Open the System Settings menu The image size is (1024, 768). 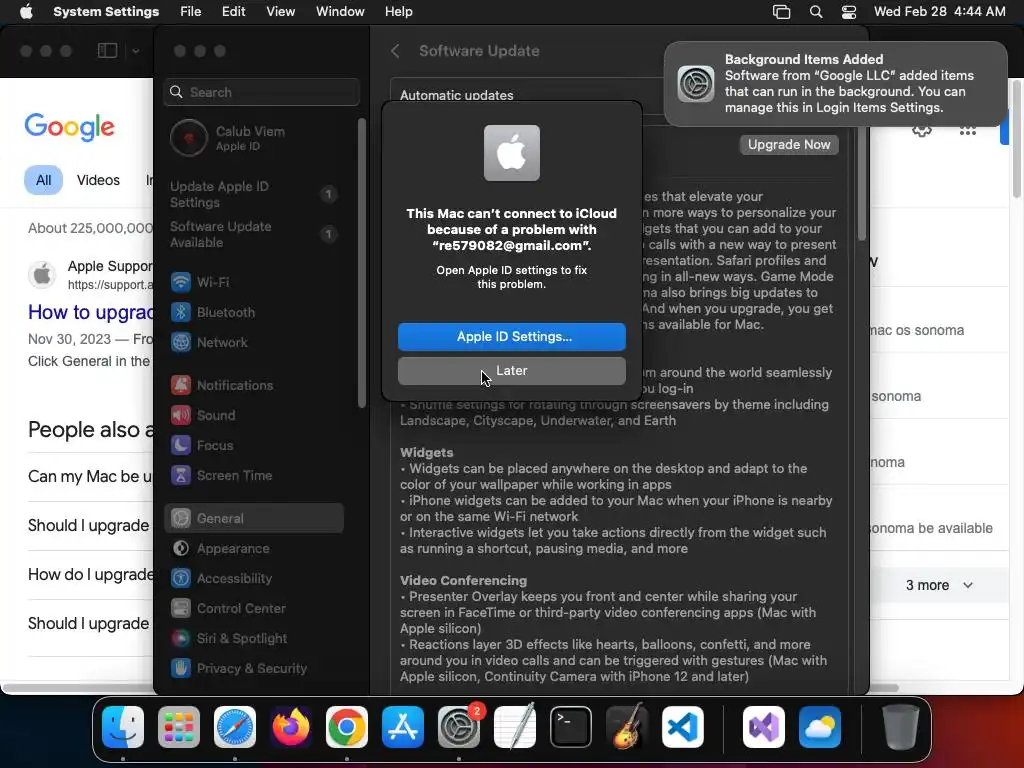pos(106,12)
